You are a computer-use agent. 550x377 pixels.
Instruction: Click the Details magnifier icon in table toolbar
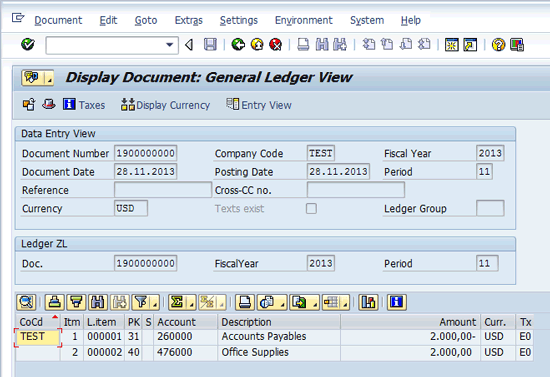(26, 302)
